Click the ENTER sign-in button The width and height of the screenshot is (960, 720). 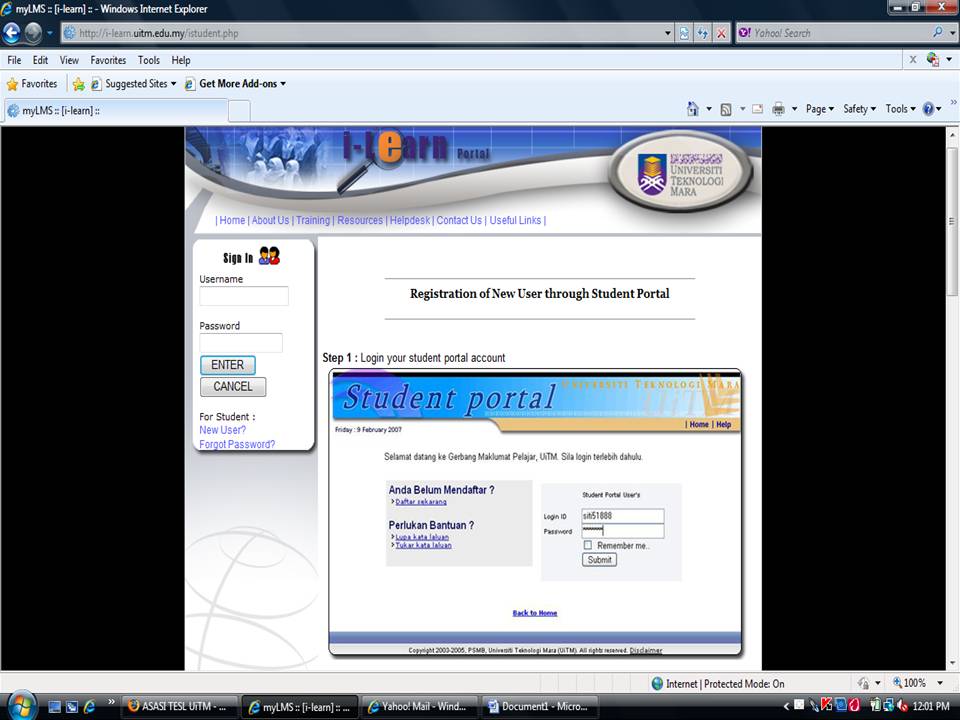tap(228, 365)
